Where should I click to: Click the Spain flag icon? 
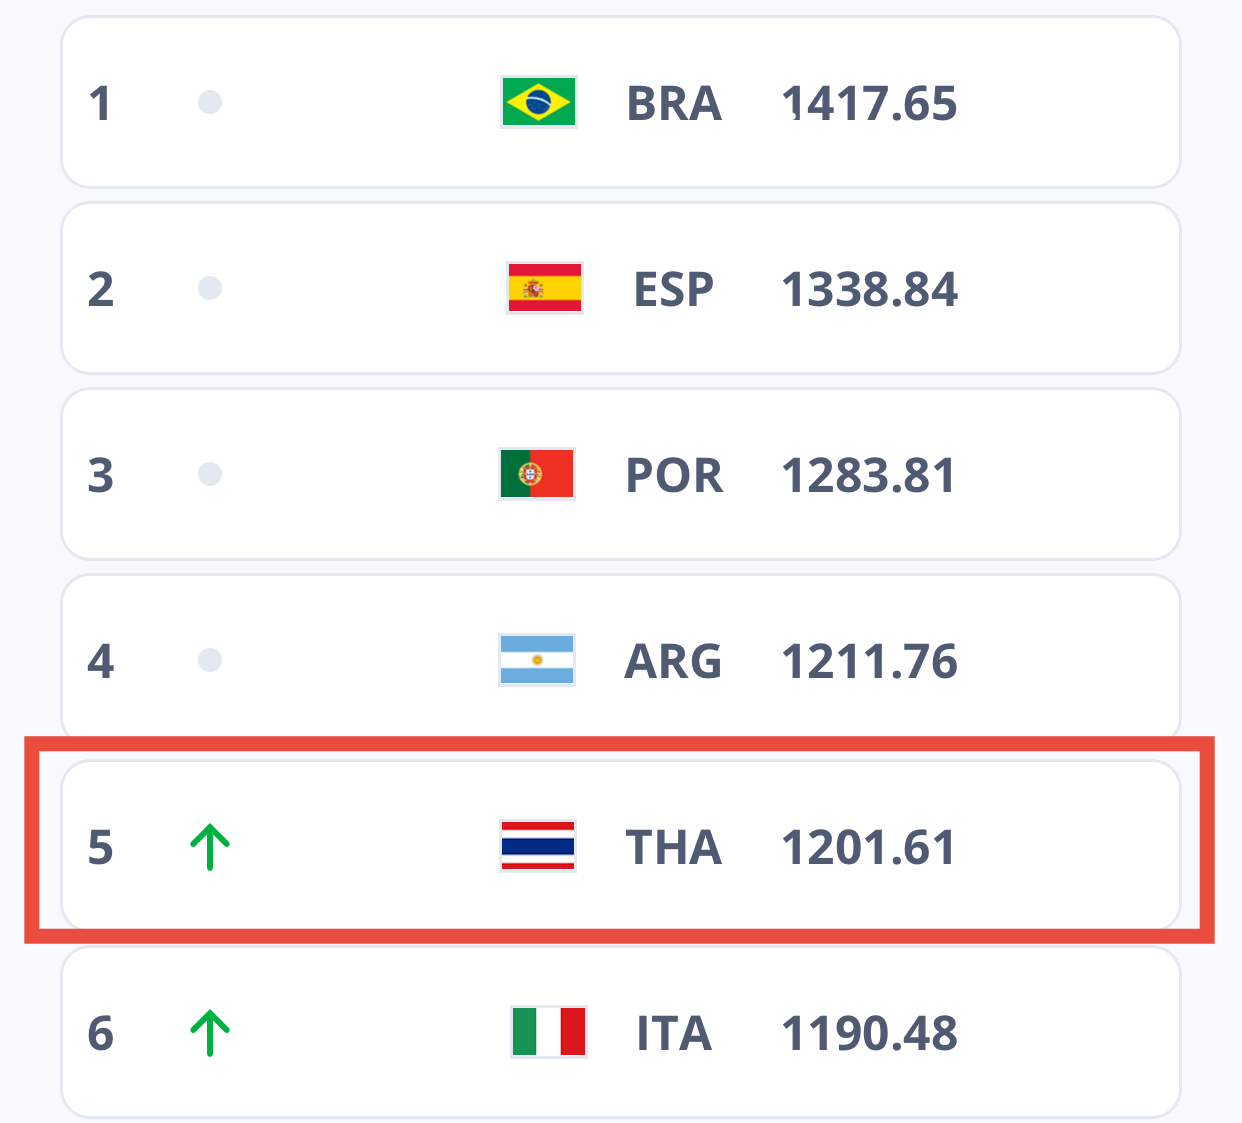pos(545,288)
